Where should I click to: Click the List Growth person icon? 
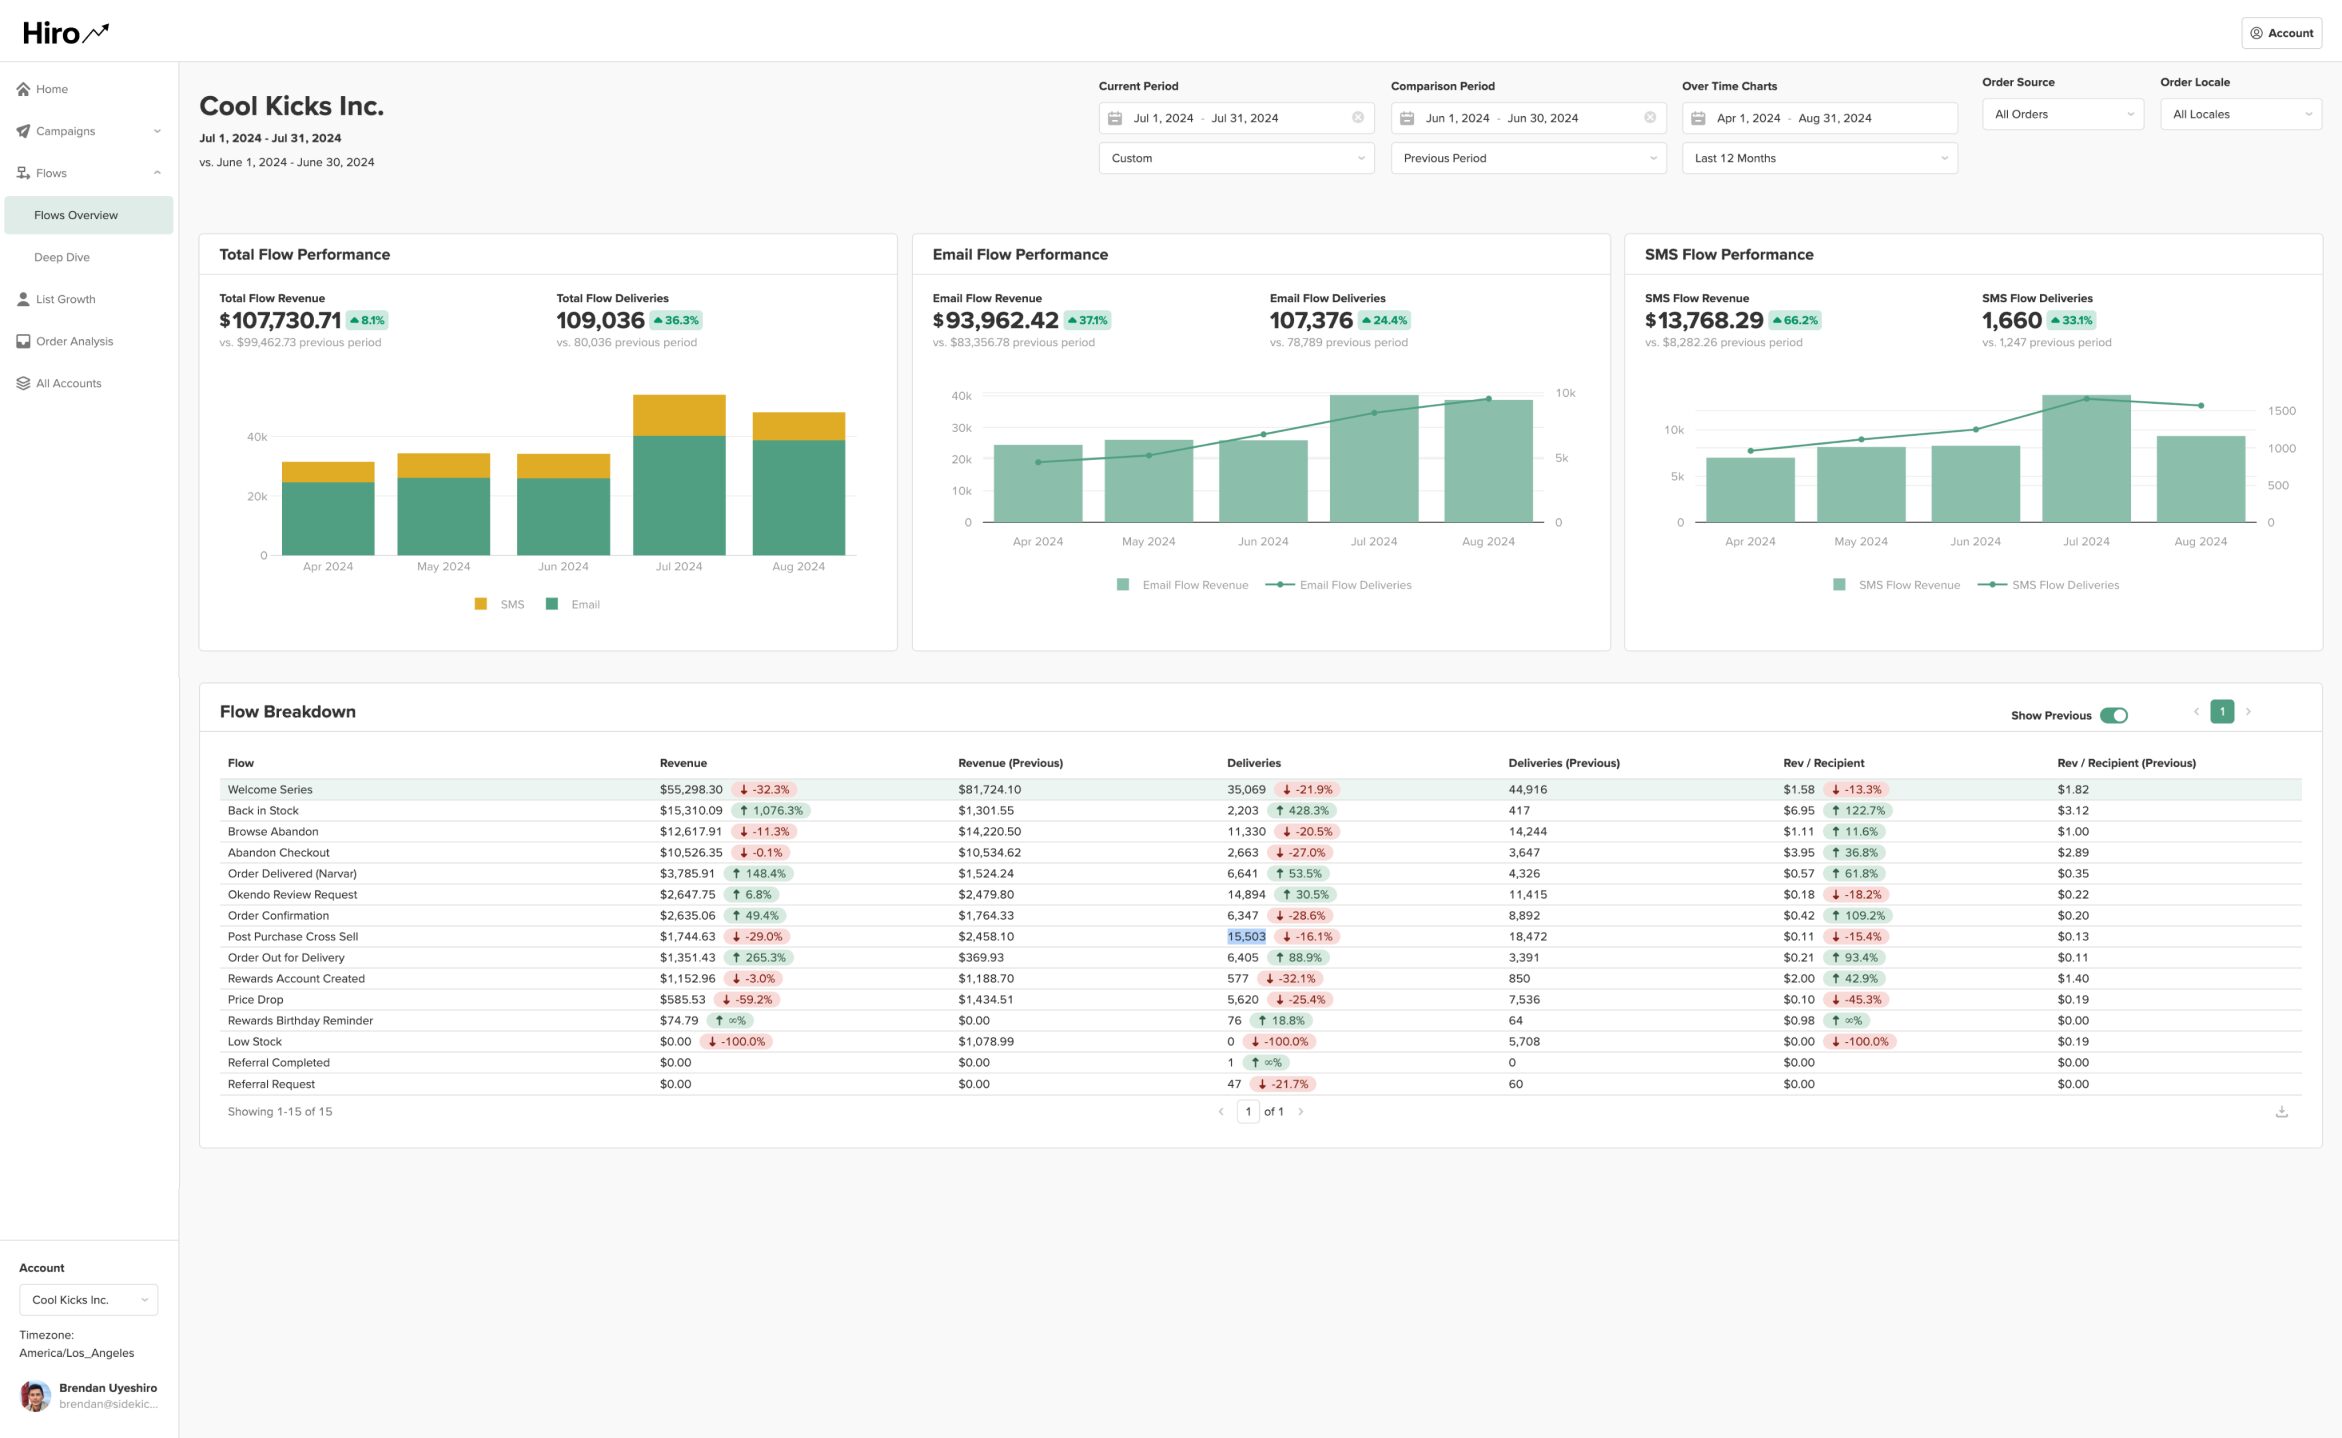[23, 299]
